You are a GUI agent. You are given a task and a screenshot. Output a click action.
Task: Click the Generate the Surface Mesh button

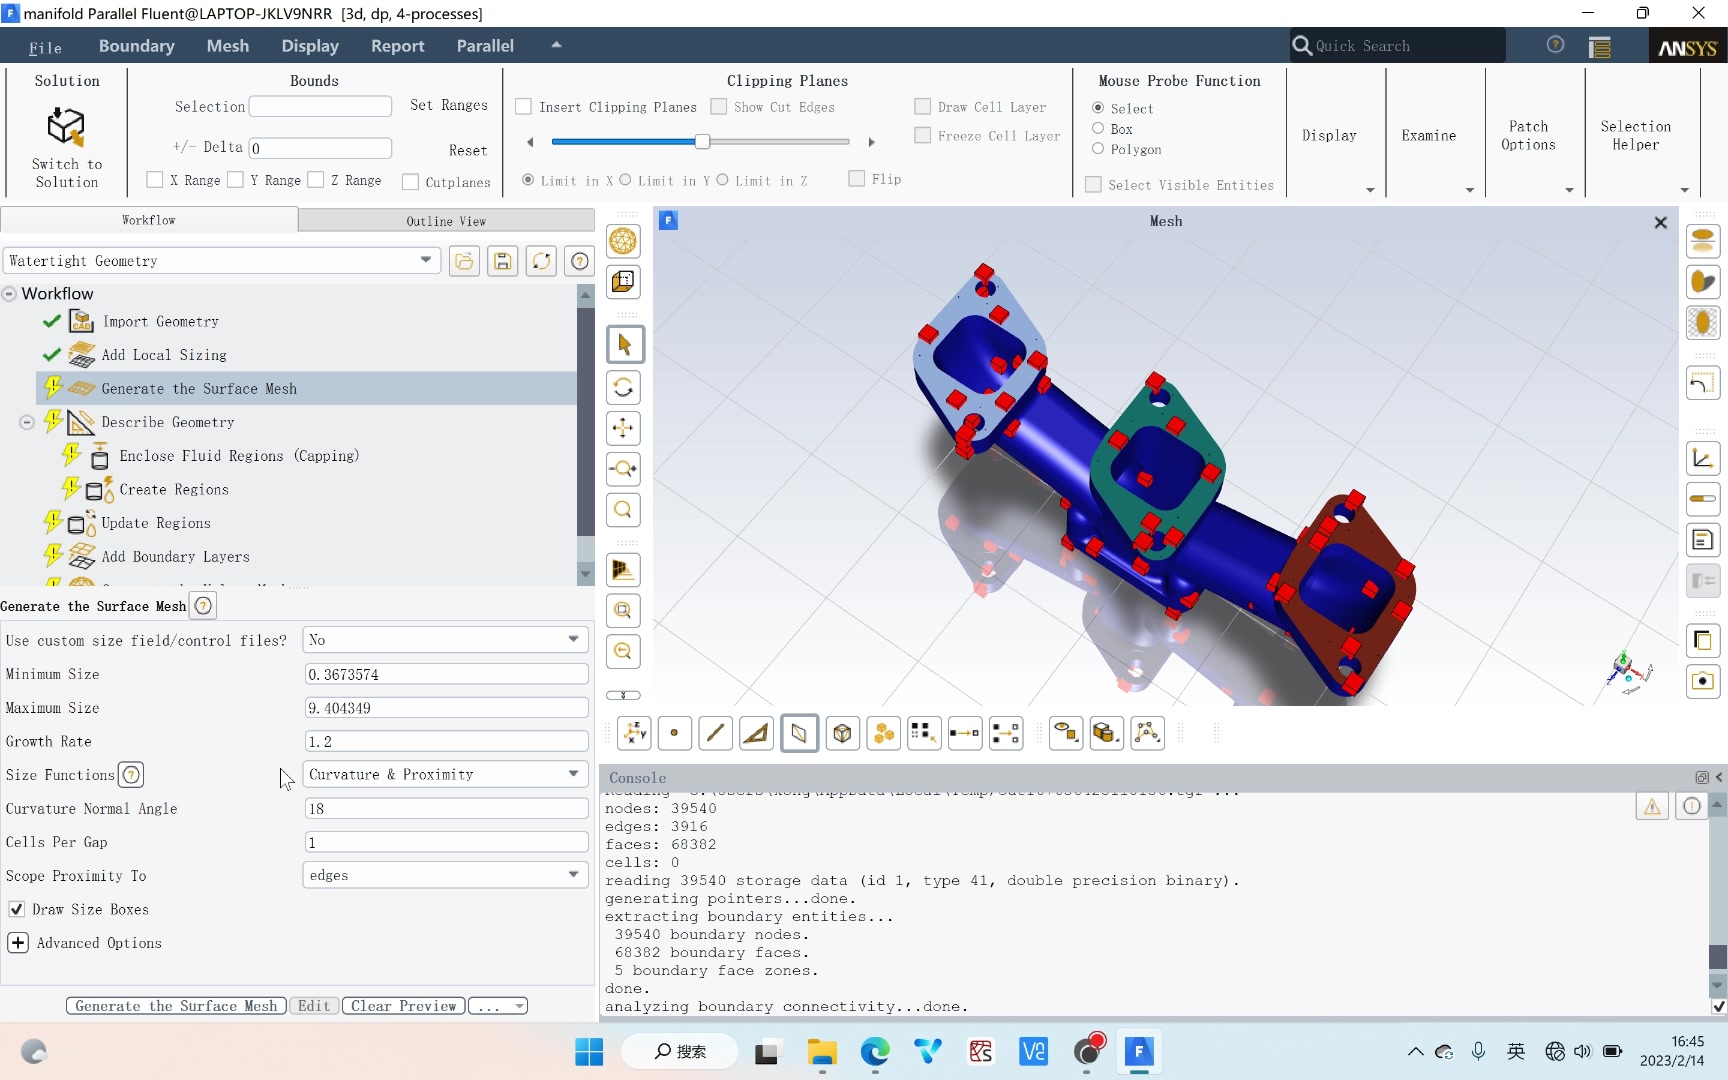[x=175, y=1006]
